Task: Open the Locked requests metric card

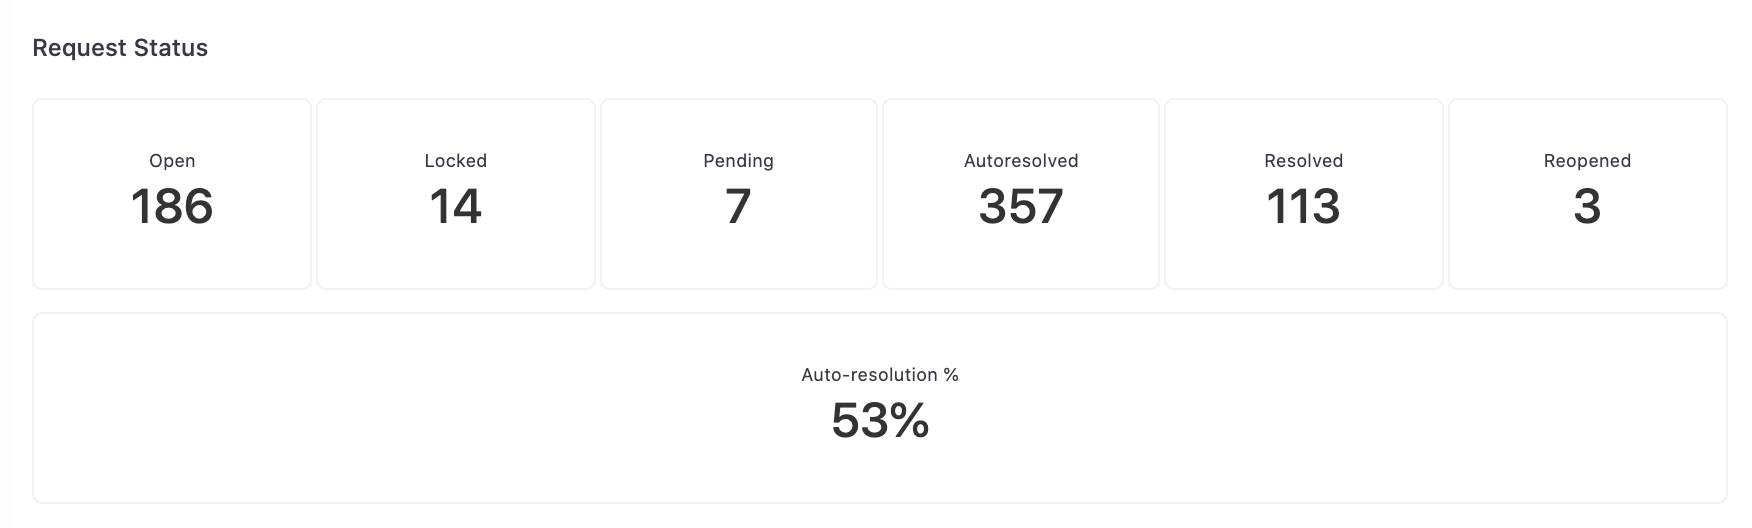Action: (x=456, y=194)
